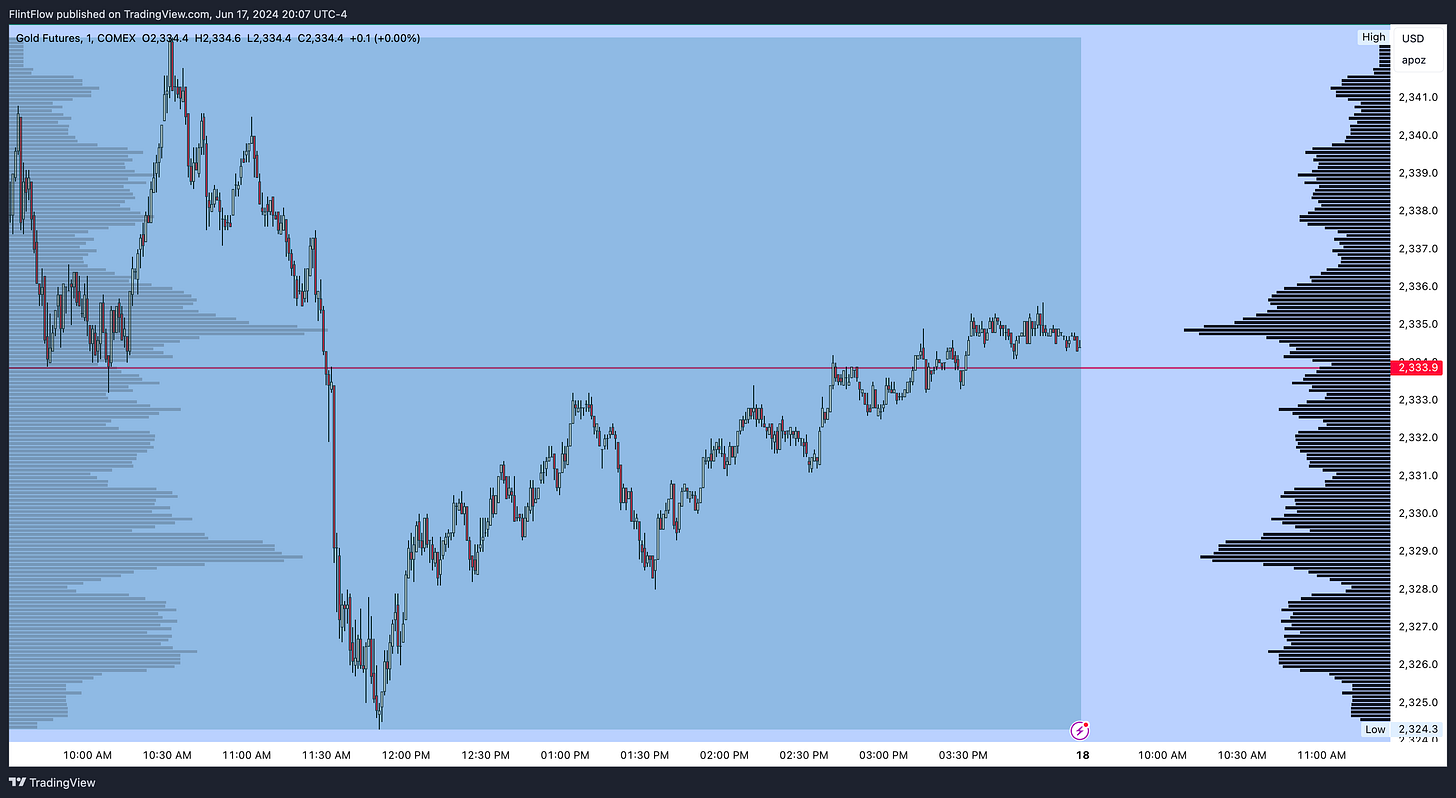
Task: Click the 2,324.3 low price label
Action: point(1418,729)
